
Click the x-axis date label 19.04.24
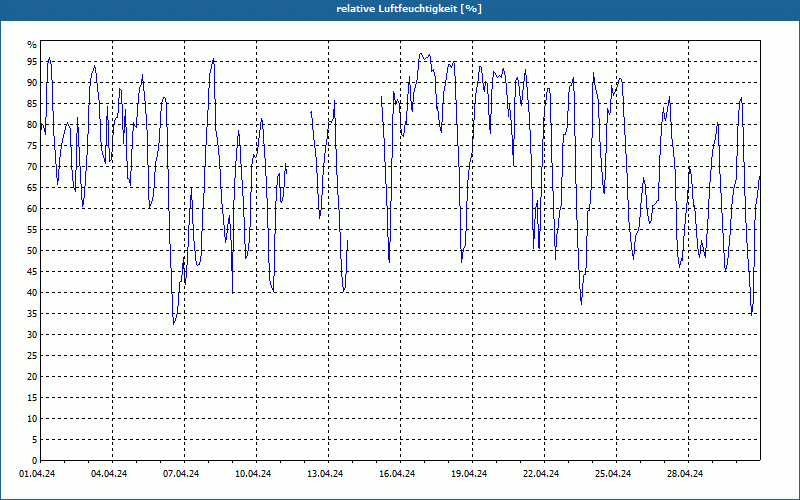pos(468,474)
